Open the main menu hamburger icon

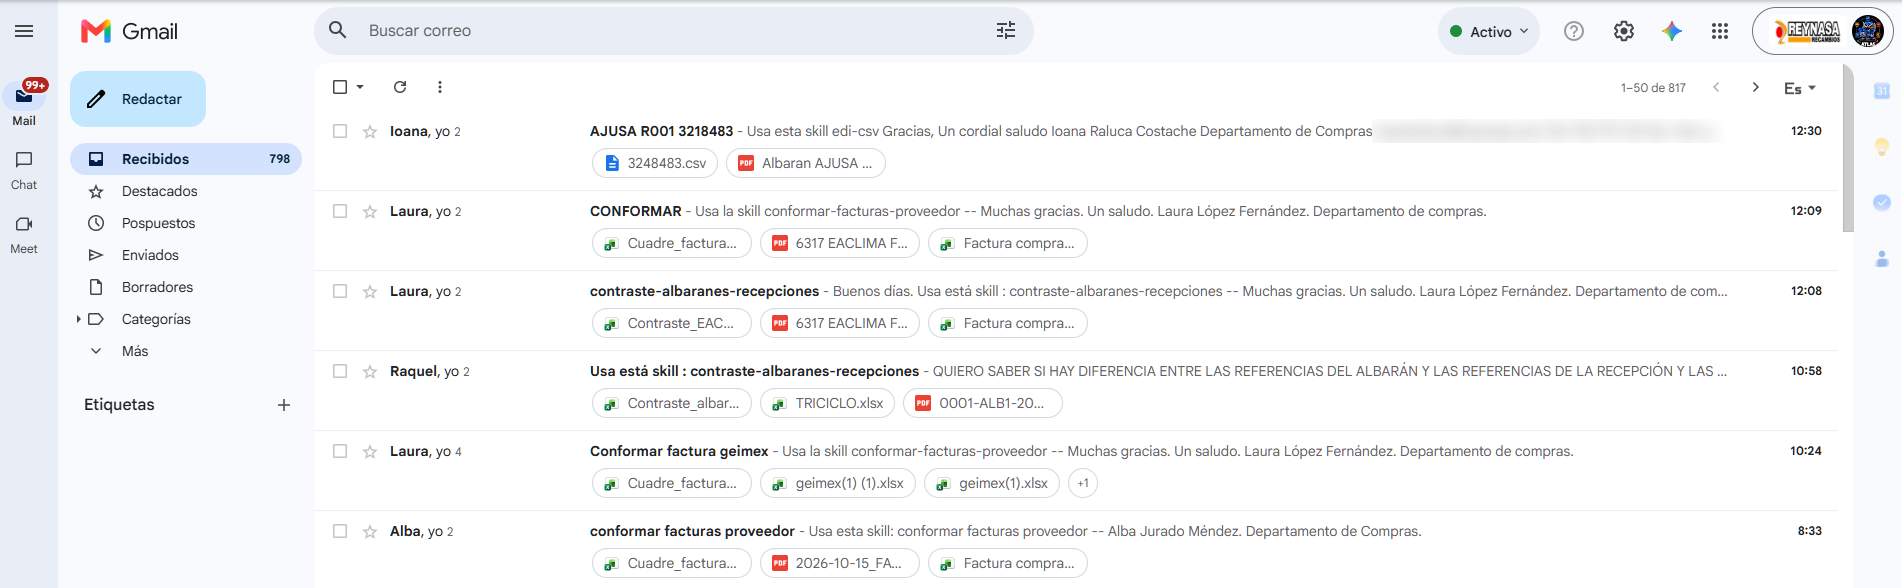24,31
